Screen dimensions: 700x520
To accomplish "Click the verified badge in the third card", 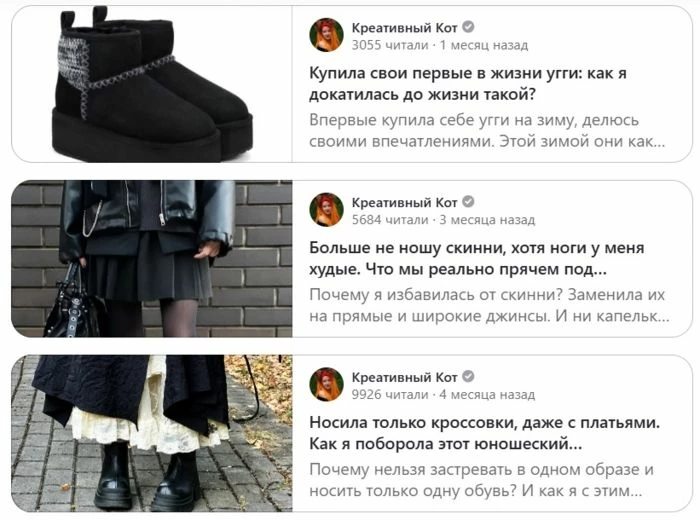I will (x=468, y=377).
